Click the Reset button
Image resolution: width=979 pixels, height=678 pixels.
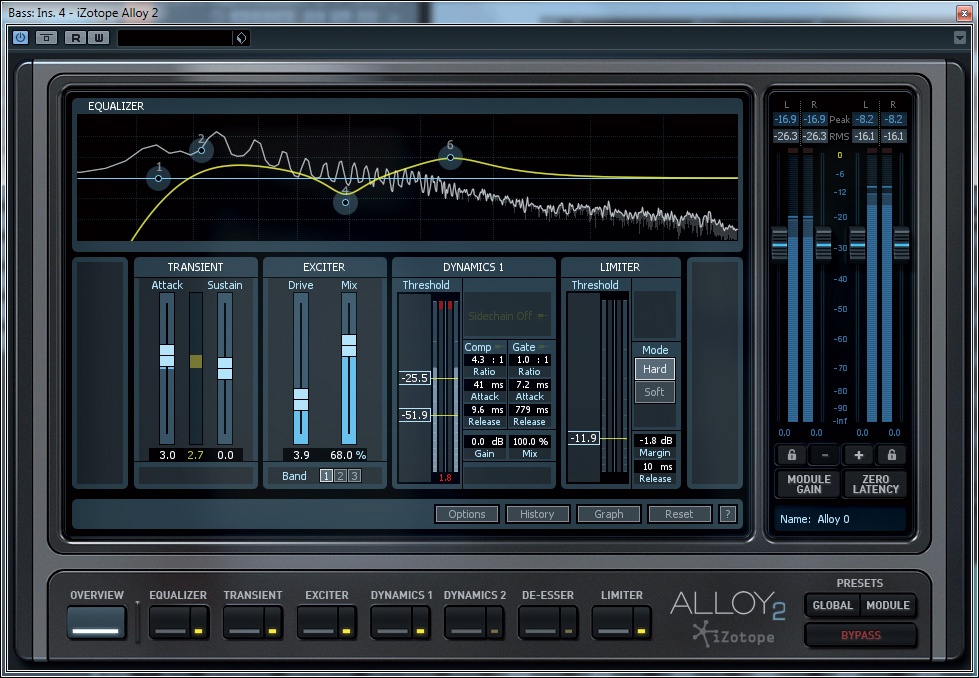click(x=679, y=514)
